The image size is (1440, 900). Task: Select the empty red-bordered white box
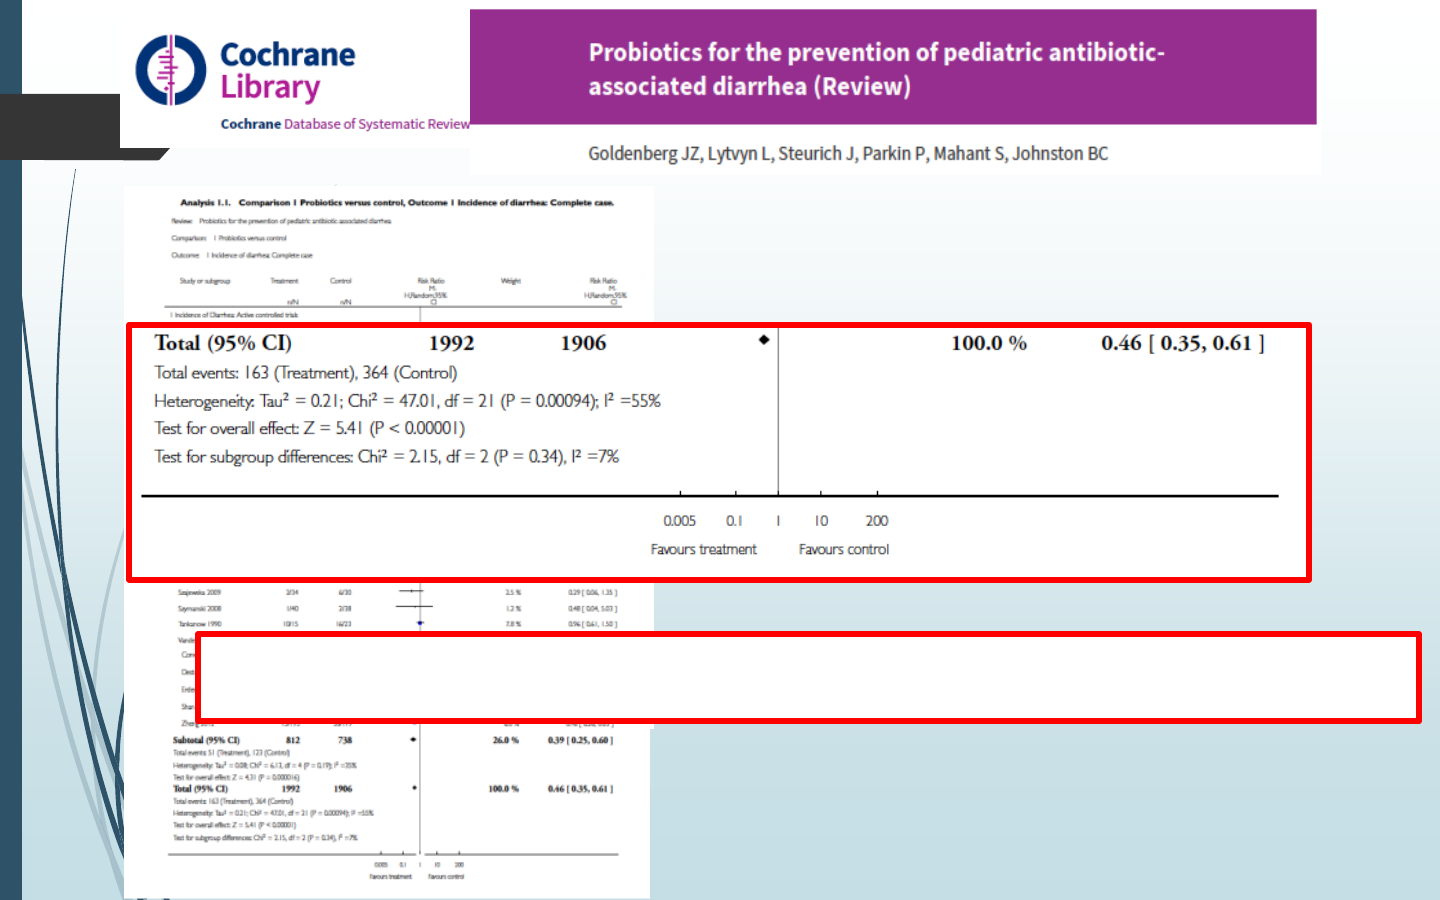point(808,677)
